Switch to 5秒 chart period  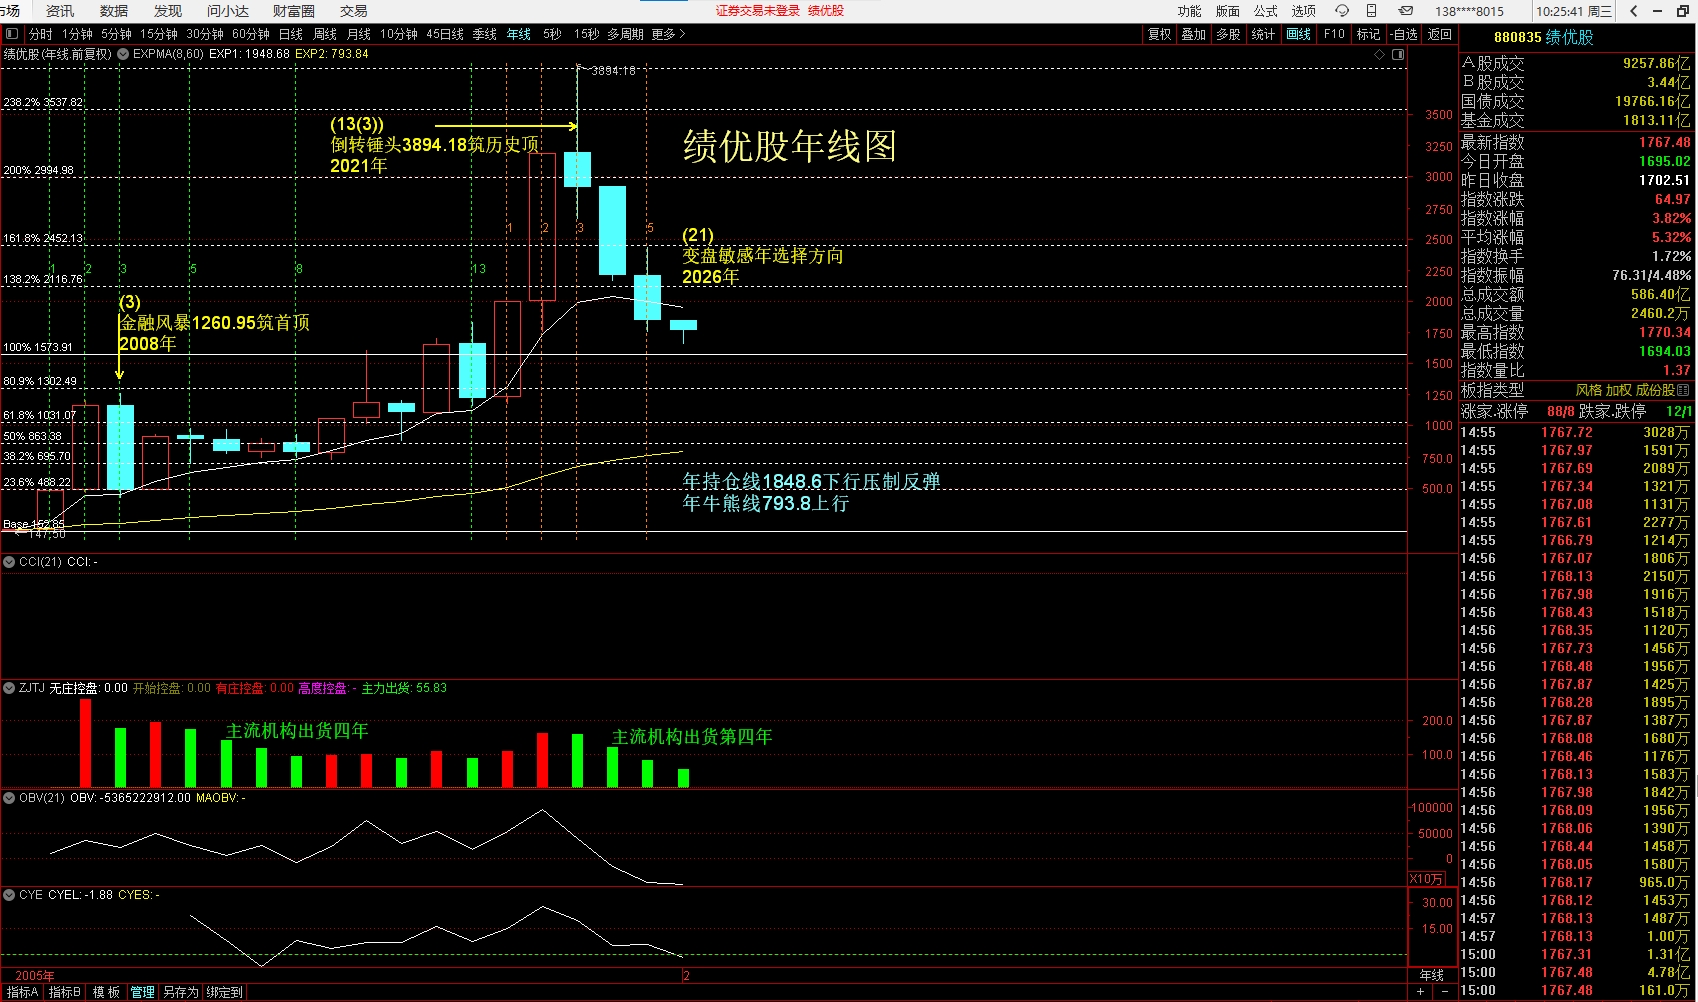click(x=552, y=34)
